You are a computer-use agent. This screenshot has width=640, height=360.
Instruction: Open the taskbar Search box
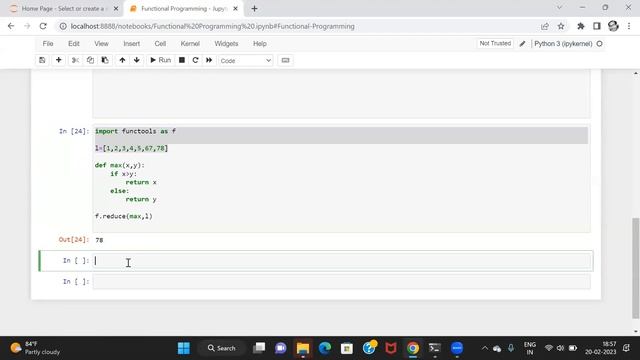click(222, 348)
